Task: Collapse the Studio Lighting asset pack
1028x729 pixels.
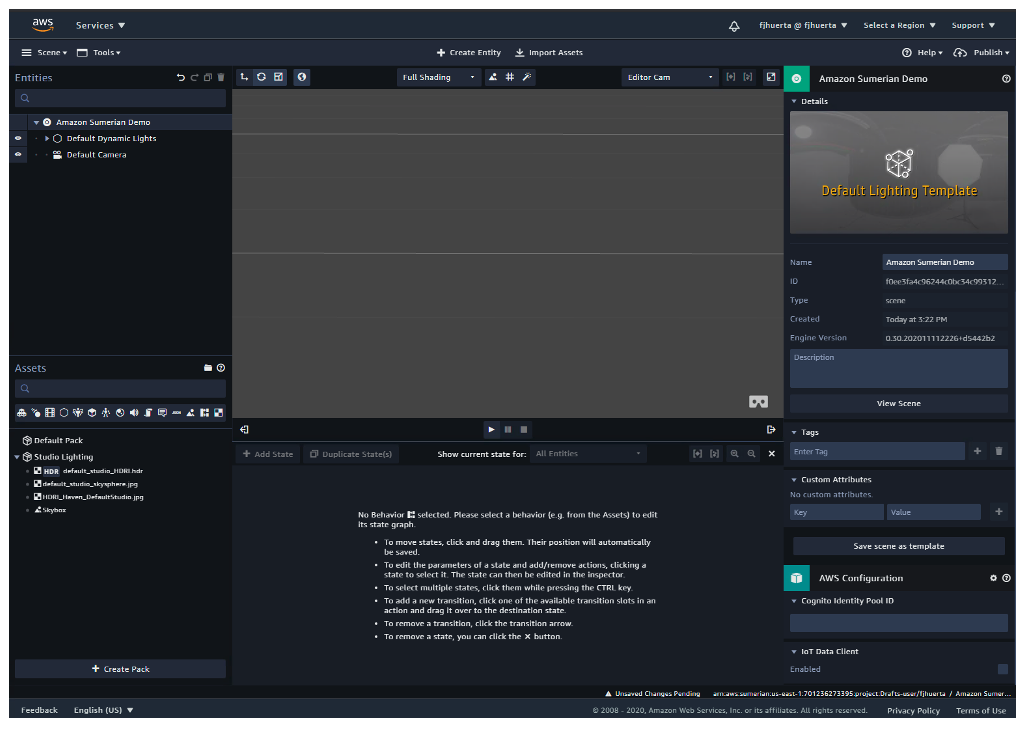Action: coord(17,457)
